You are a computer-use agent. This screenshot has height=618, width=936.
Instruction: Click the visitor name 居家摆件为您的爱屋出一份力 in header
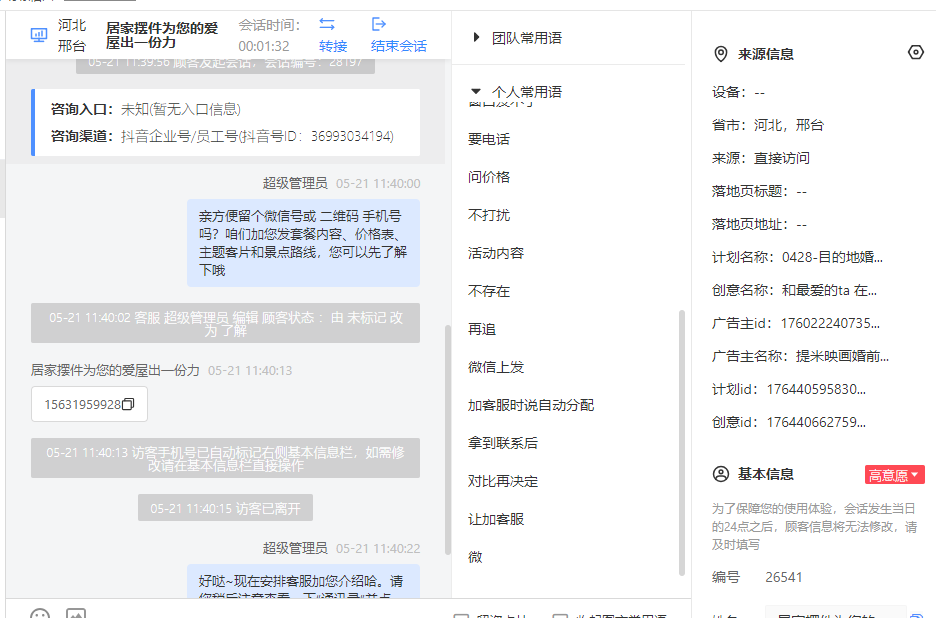point(162,35)
